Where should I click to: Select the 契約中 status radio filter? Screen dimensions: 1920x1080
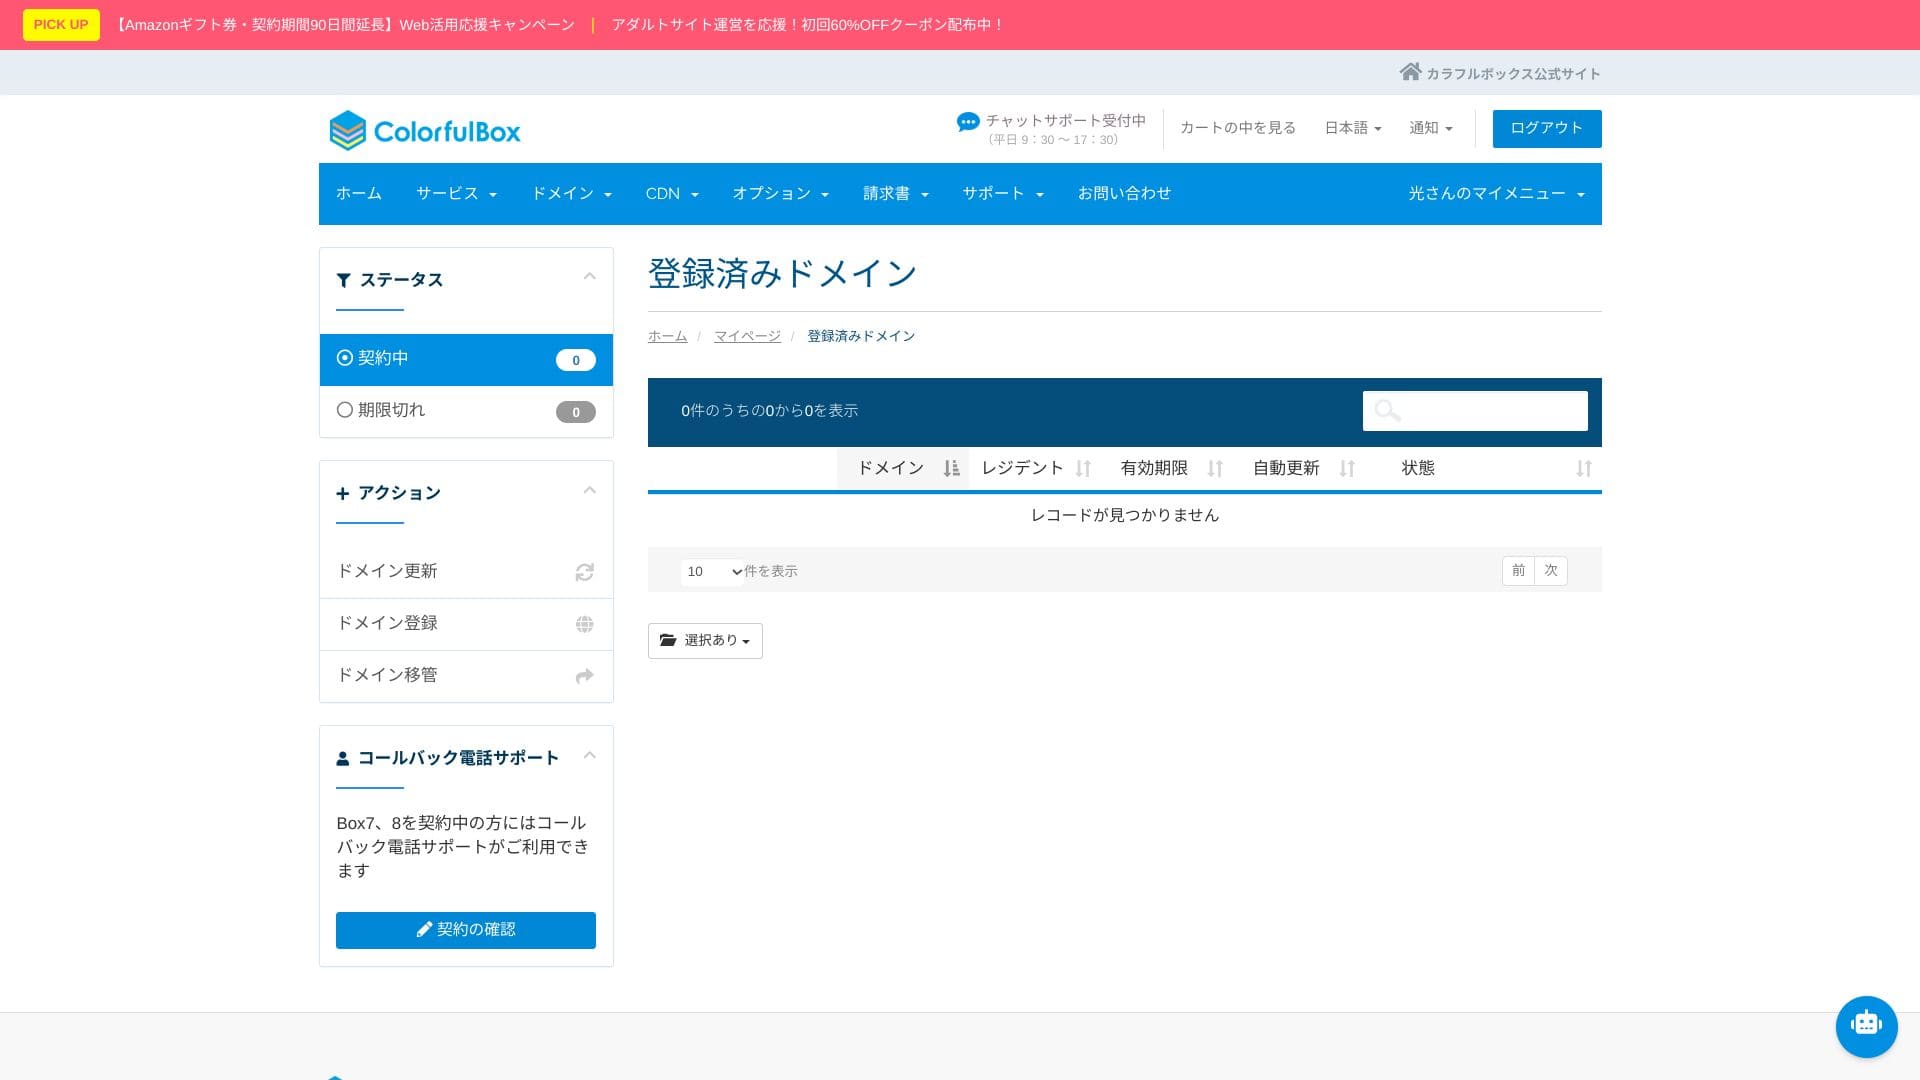point(345,358)
